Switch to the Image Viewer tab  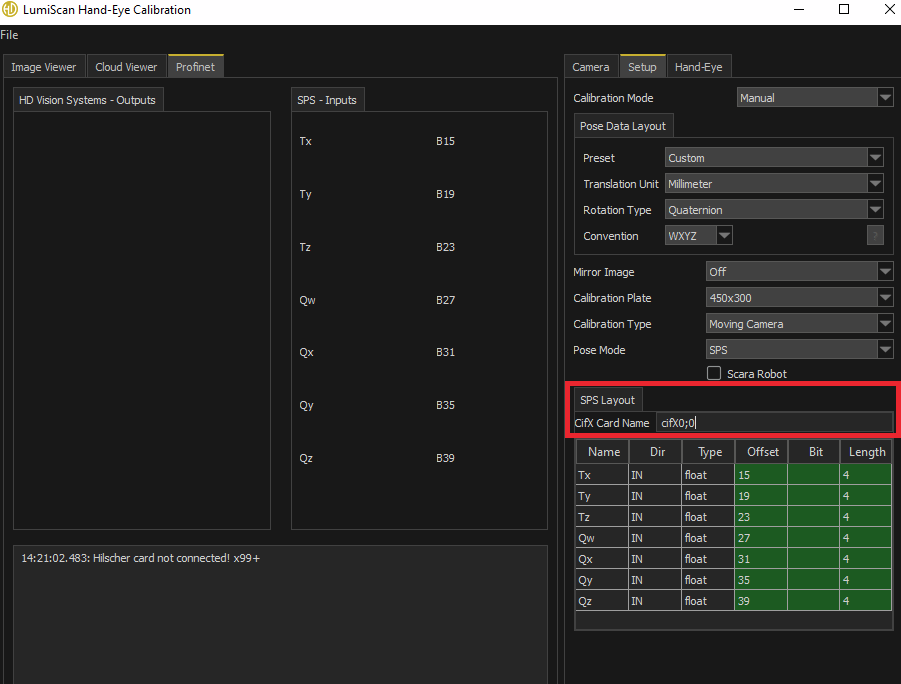tap(44, 67)
